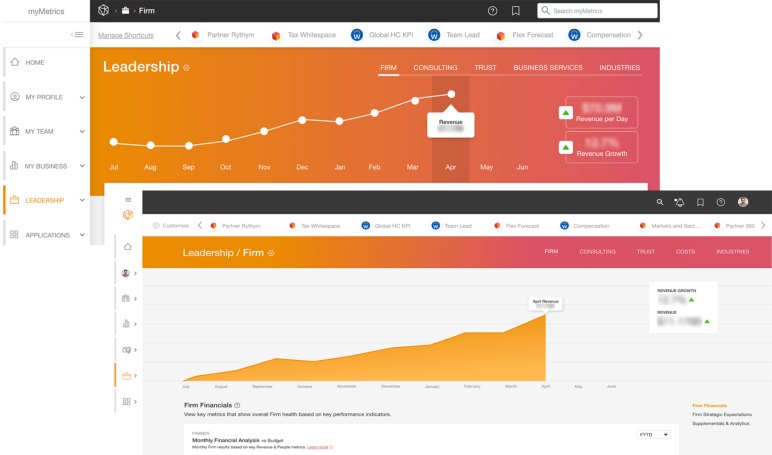The height and width of the screenshot is (455, 772).
Task: Click applications grid icon in collapsed sidebar
Action: [127, 401]
